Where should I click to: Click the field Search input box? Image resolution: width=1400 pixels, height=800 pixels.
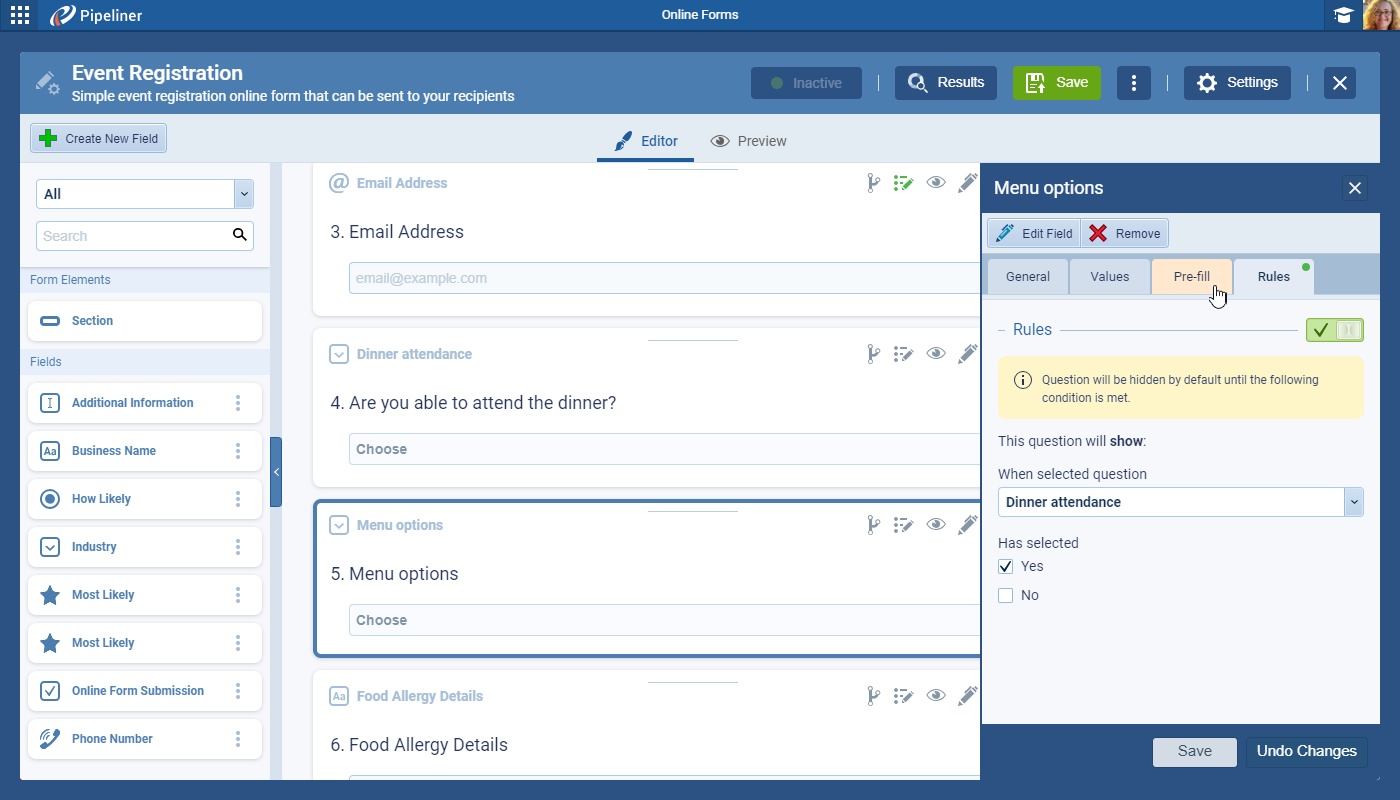click(135, 236)
